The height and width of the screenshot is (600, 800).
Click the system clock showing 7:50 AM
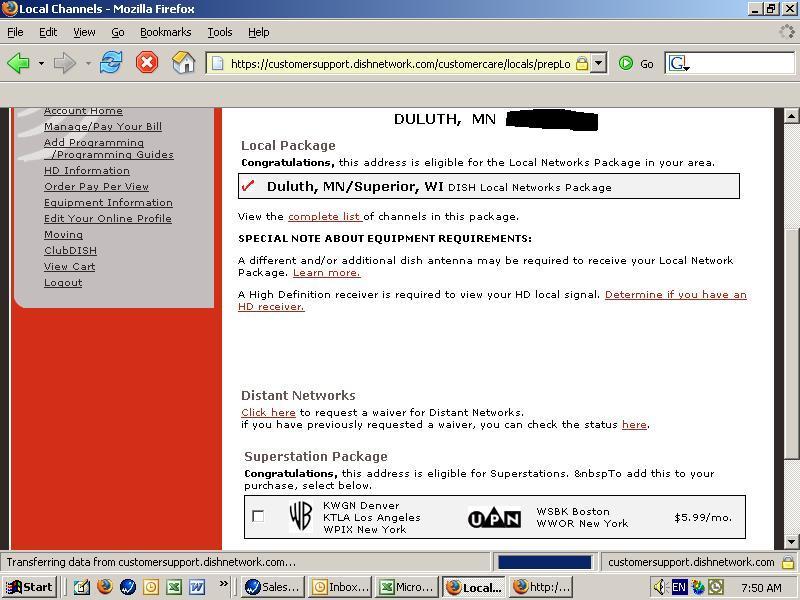pos(761,587)
